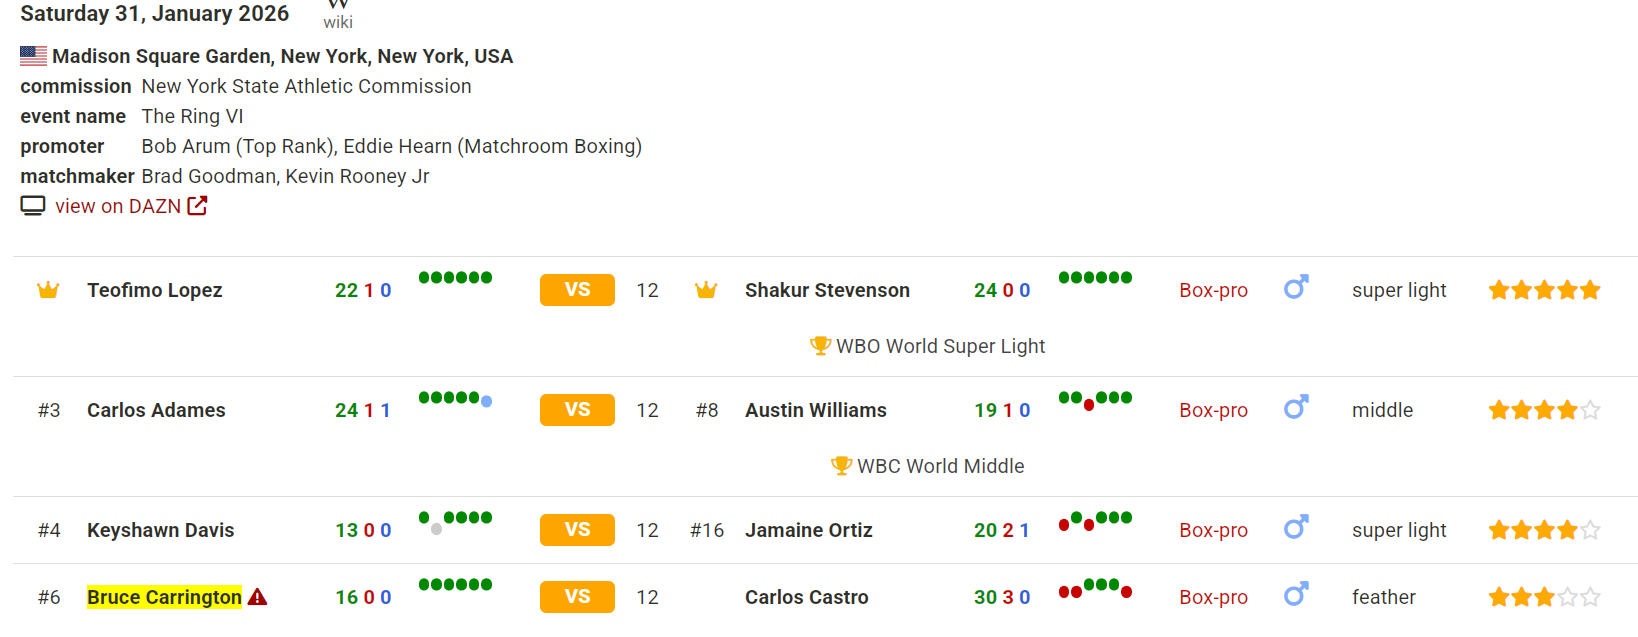
Task: Click the trophy icon for WBC World Middle
Action: click(x=841, y=466)
